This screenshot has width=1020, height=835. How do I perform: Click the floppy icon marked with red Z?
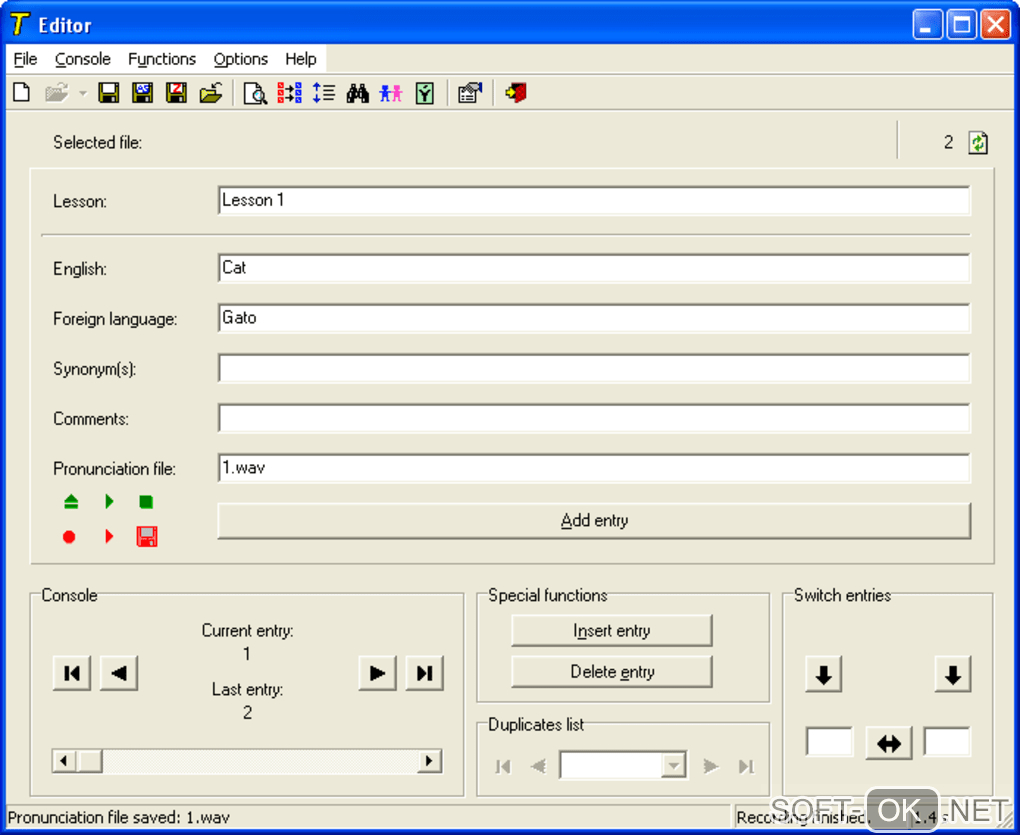(176, 93)
